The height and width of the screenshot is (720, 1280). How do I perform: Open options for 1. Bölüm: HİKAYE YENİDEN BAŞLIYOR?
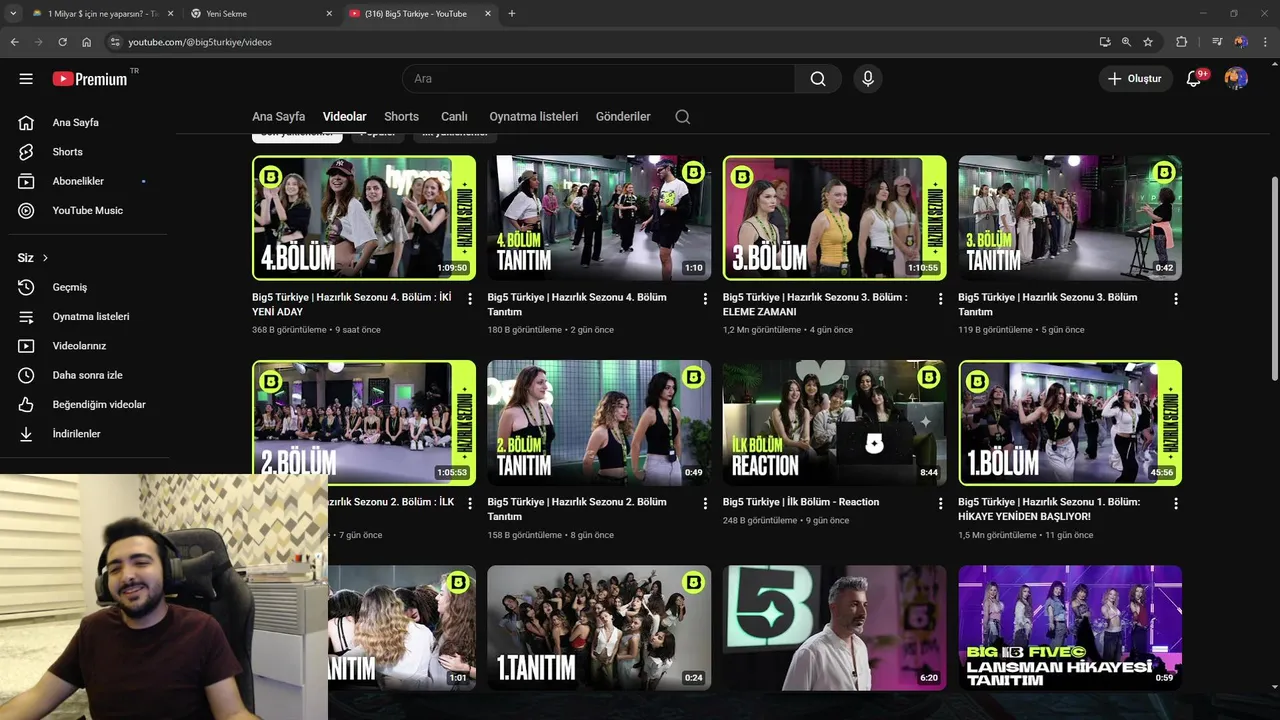coord(1176,504)
